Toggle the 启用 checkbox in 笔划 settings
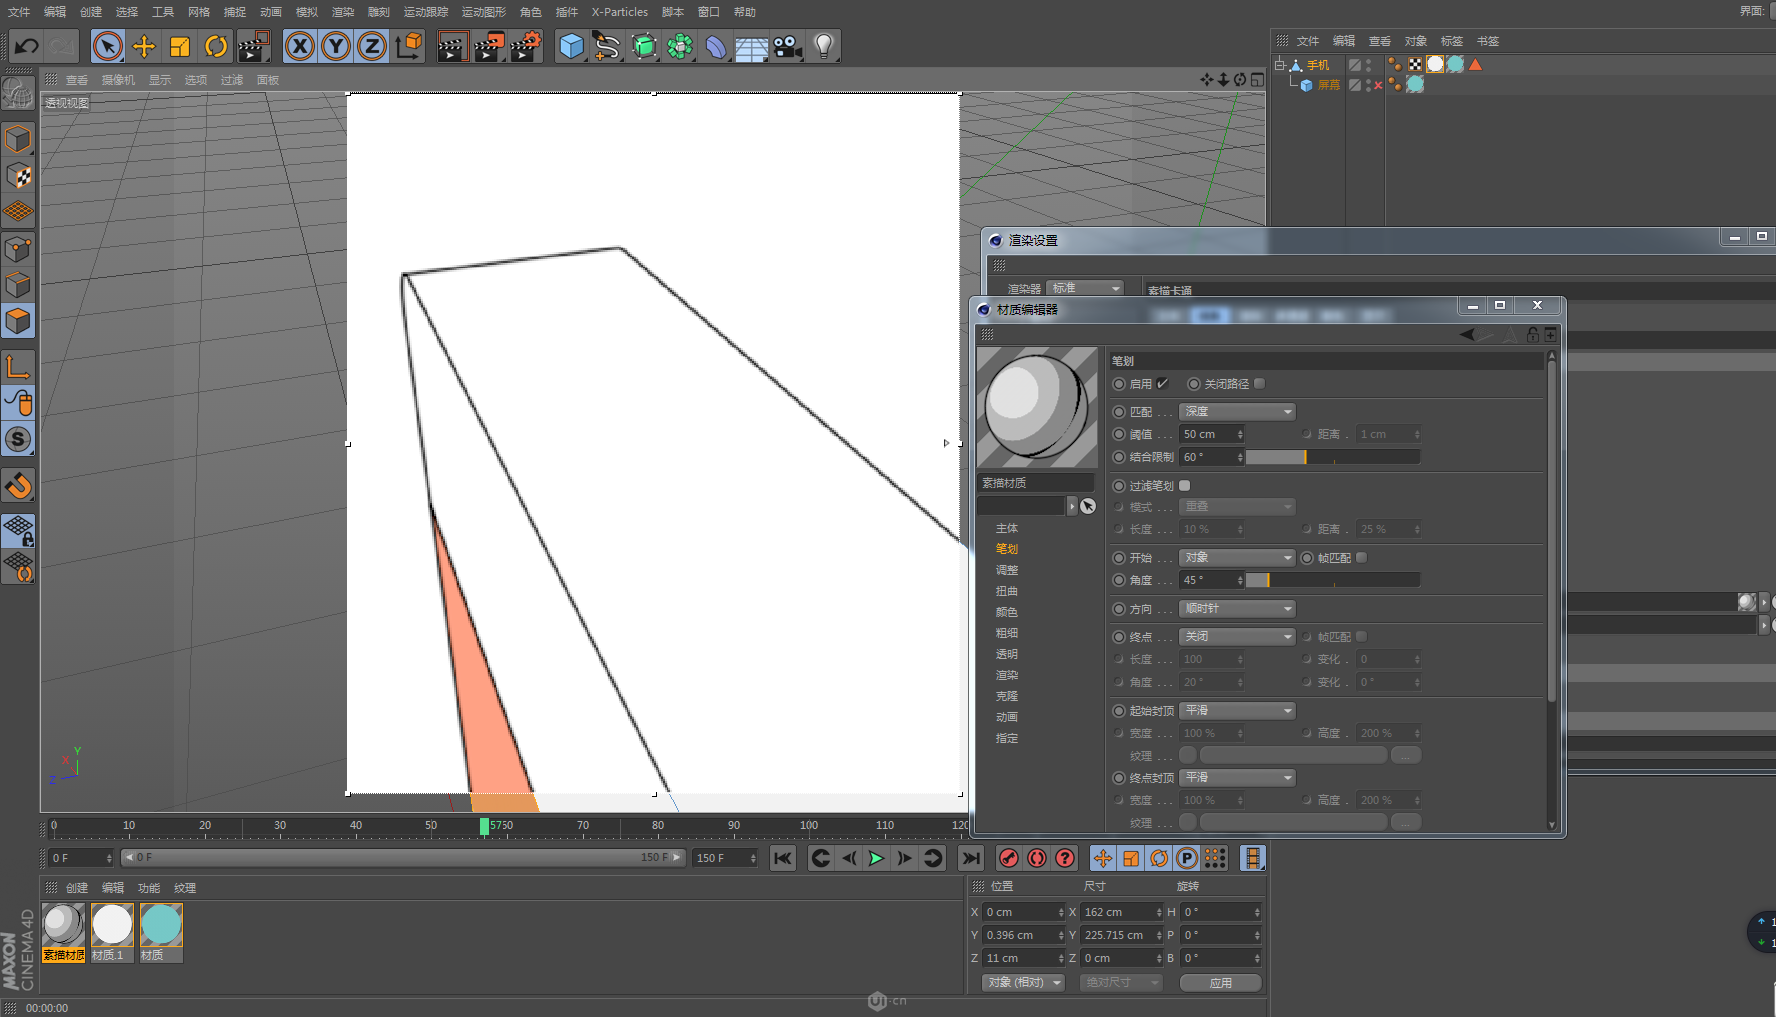Screen dimensions: 1776x1017 1163,384
